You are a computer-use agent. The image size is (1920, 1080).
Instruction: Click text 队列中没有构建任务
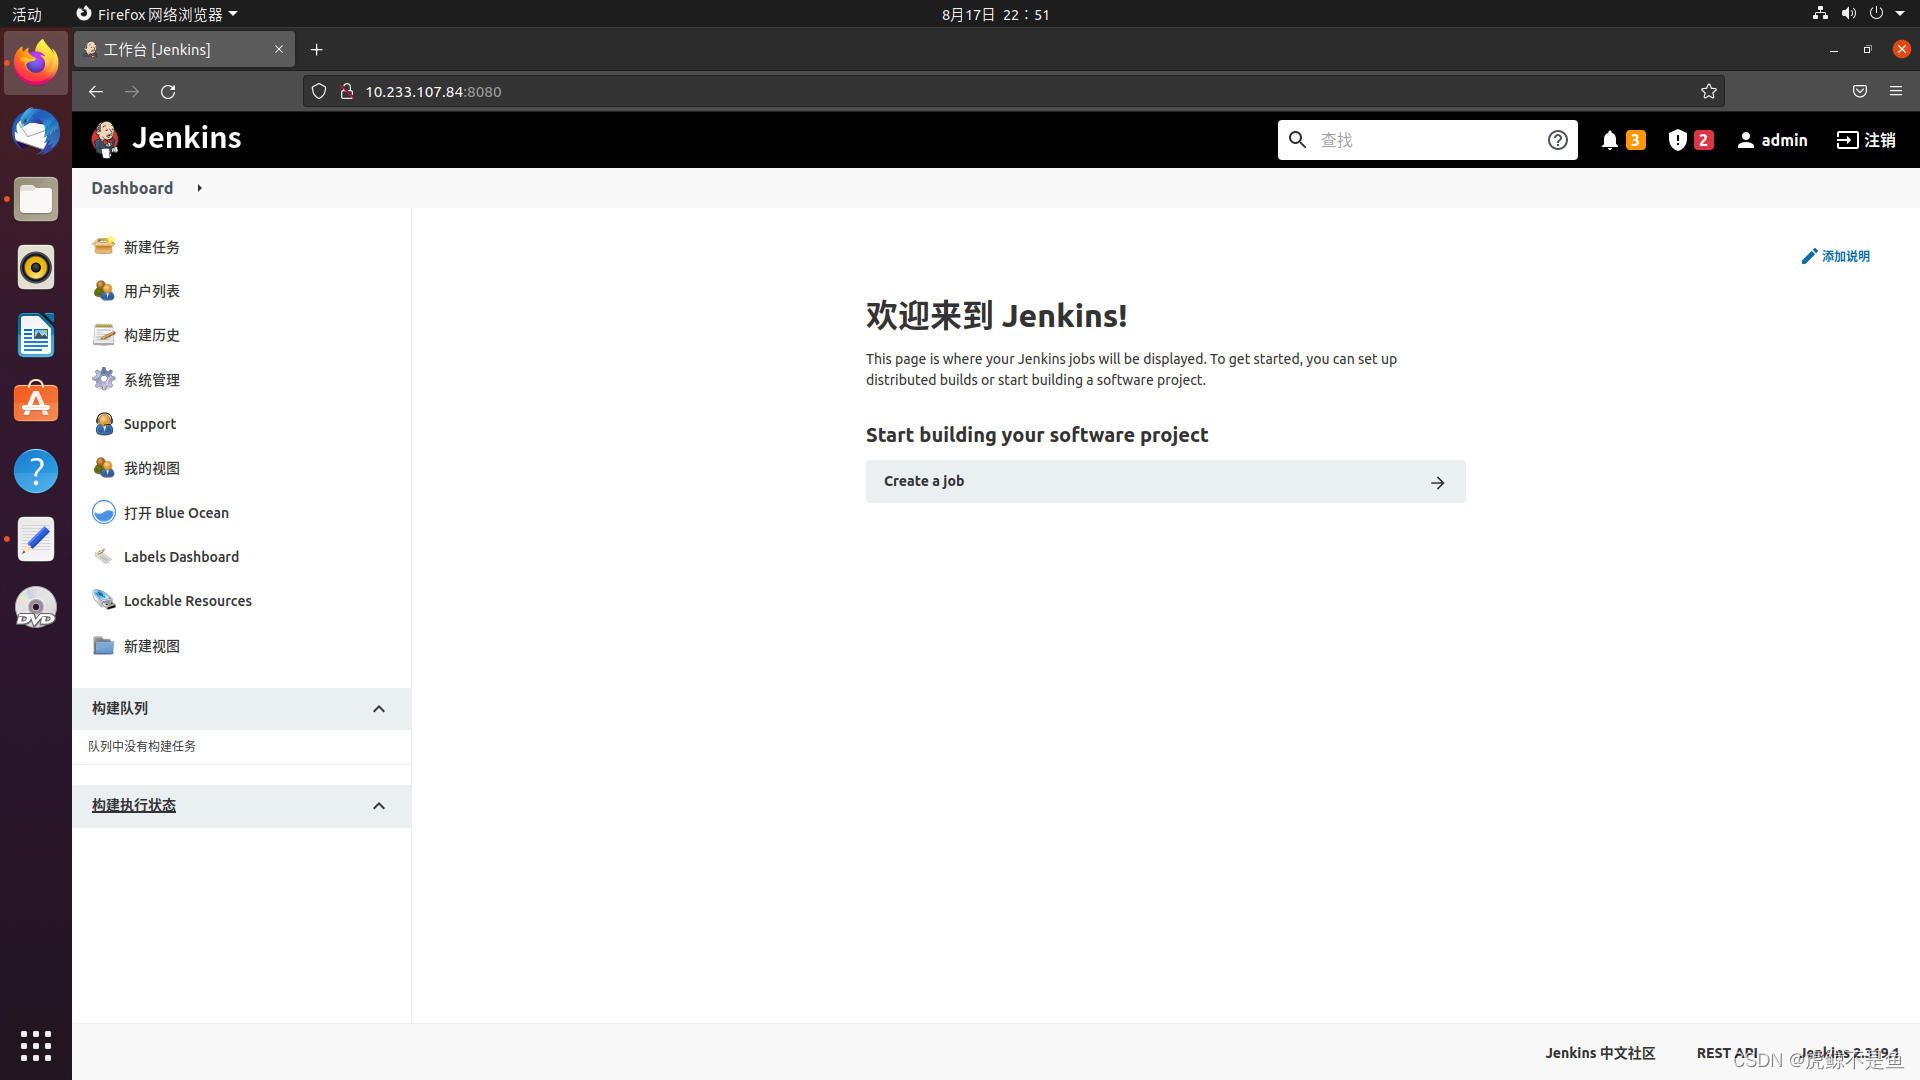coord(142,746)
